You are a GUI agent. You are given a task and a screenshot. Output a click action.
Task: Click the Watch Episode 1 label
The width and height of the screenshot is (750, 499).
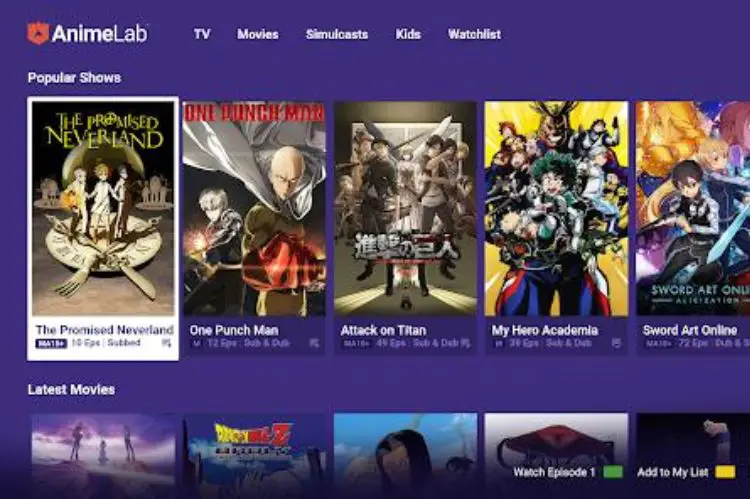click(554, 472)
